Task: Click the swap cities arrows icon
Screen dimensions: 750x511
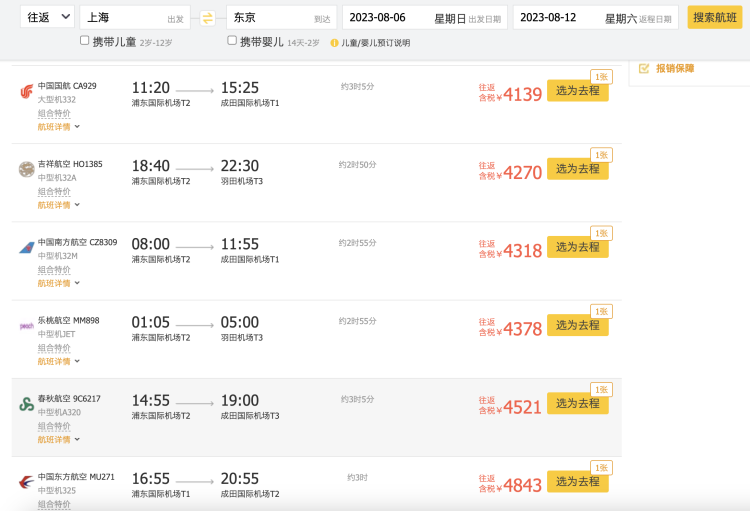Action: coord(208,18)
